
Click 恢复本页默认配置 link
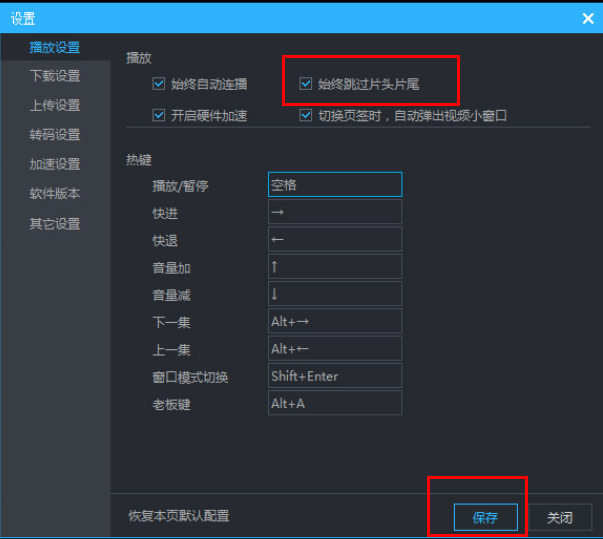(x=179, y=517)
